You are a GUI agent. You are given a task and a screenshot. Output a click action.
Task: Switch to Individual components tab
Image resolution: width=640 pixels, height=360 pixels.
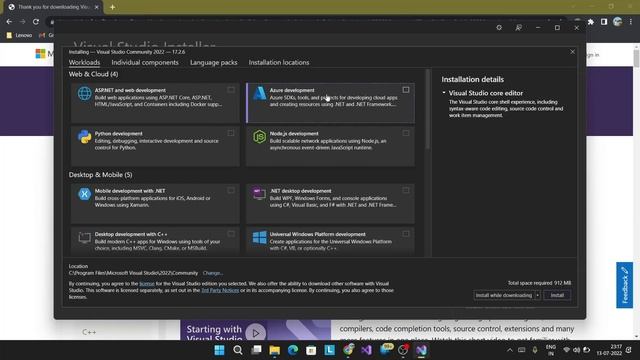[145, 62]
